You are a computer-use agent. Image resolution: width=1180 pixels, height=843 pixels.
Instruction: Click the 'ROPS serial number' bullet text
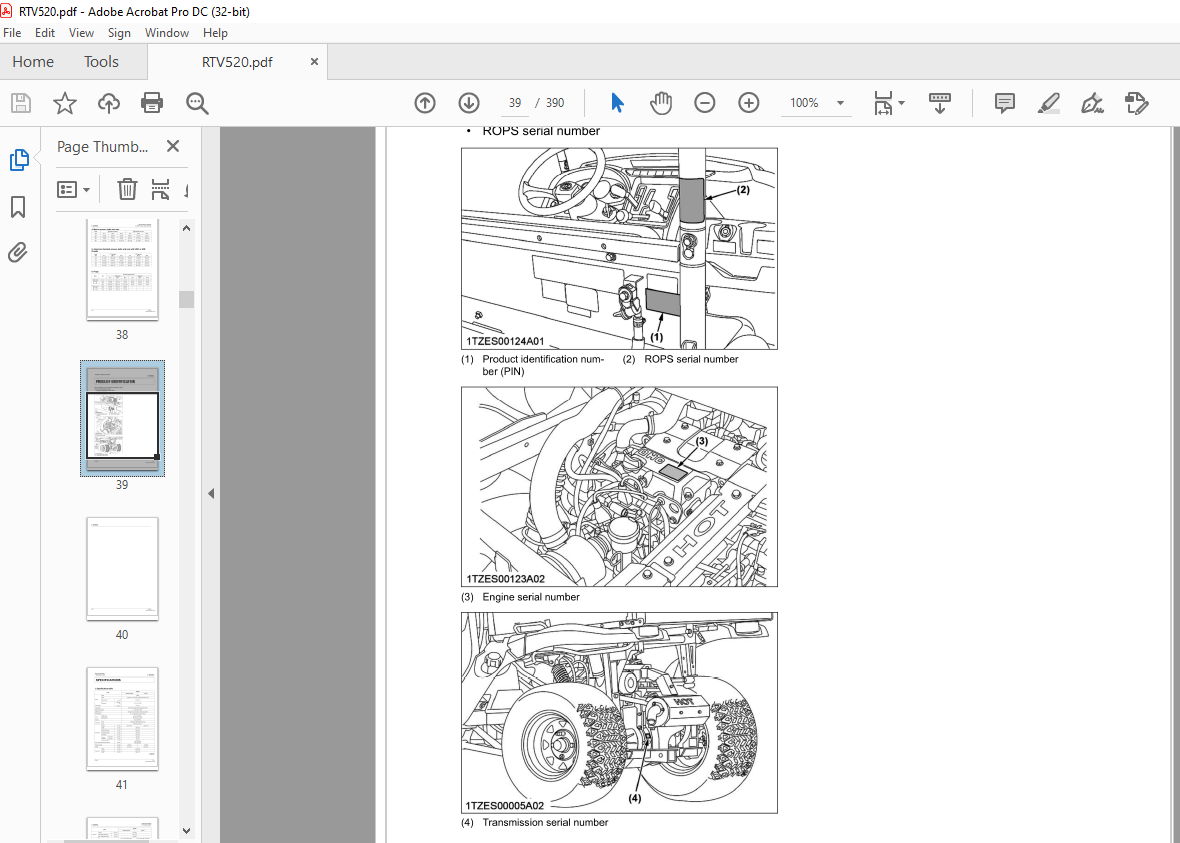(x=541, y=131)
